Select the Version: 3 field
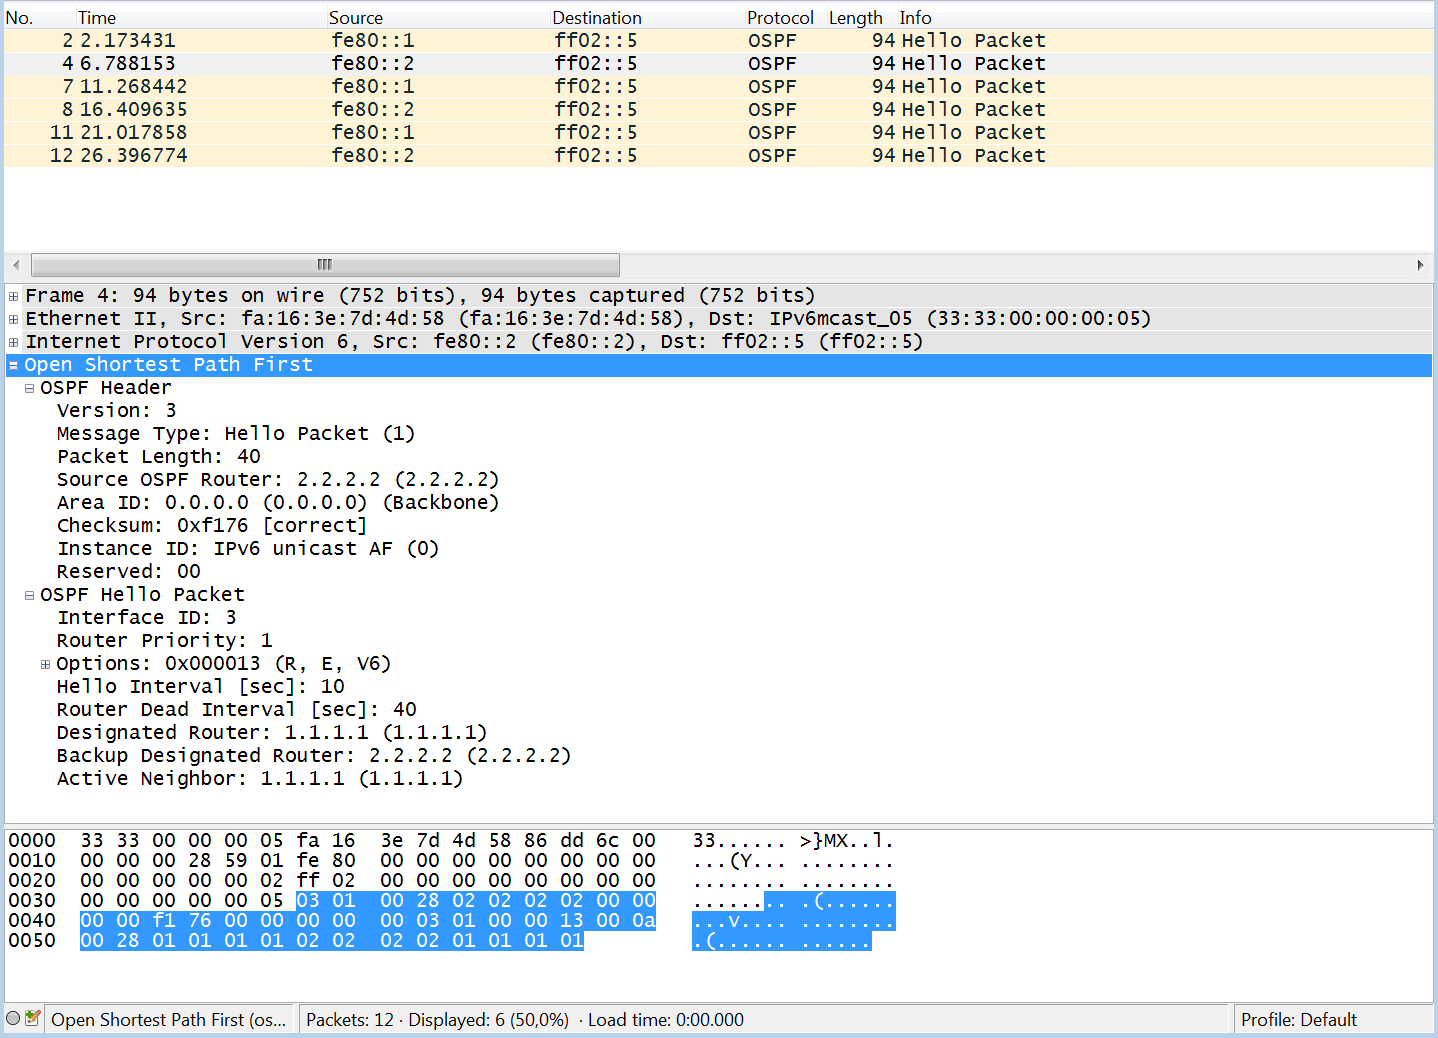This screenshot has height=1038, width=1438. click(x=117, y=411)
